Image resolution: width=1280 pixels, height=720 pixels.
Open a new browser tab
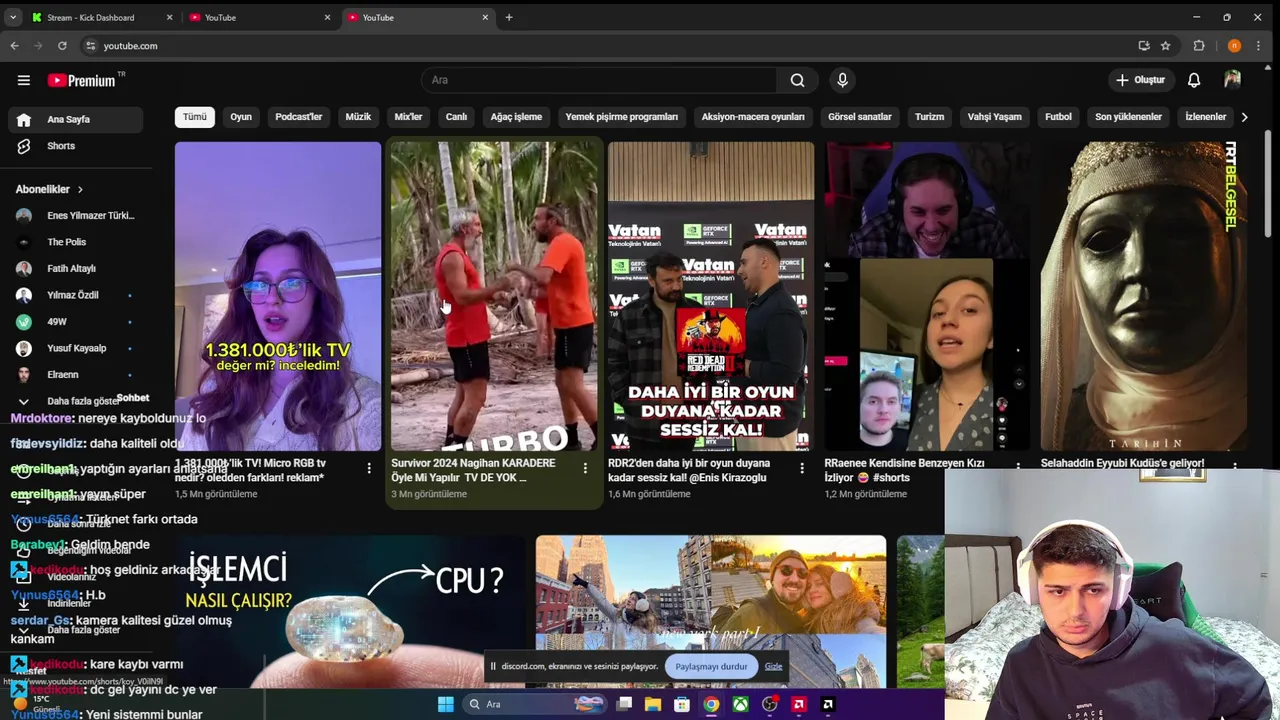(508, 17)
